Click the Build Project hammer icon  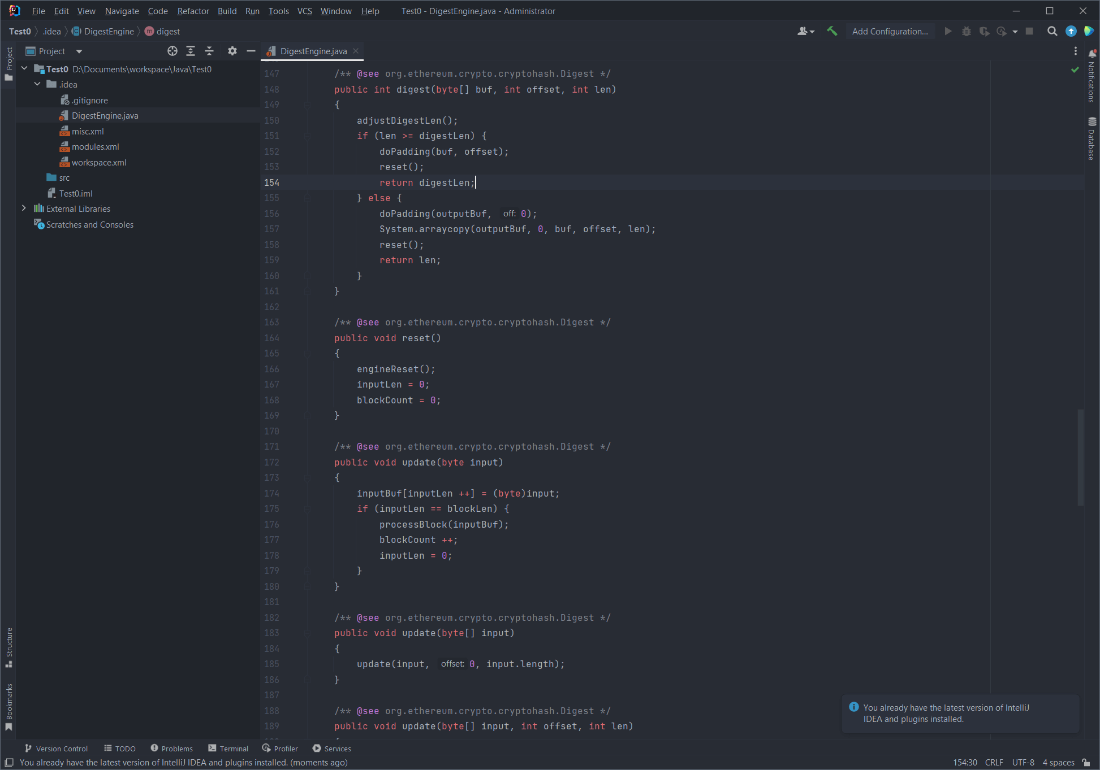coord(831,31)
